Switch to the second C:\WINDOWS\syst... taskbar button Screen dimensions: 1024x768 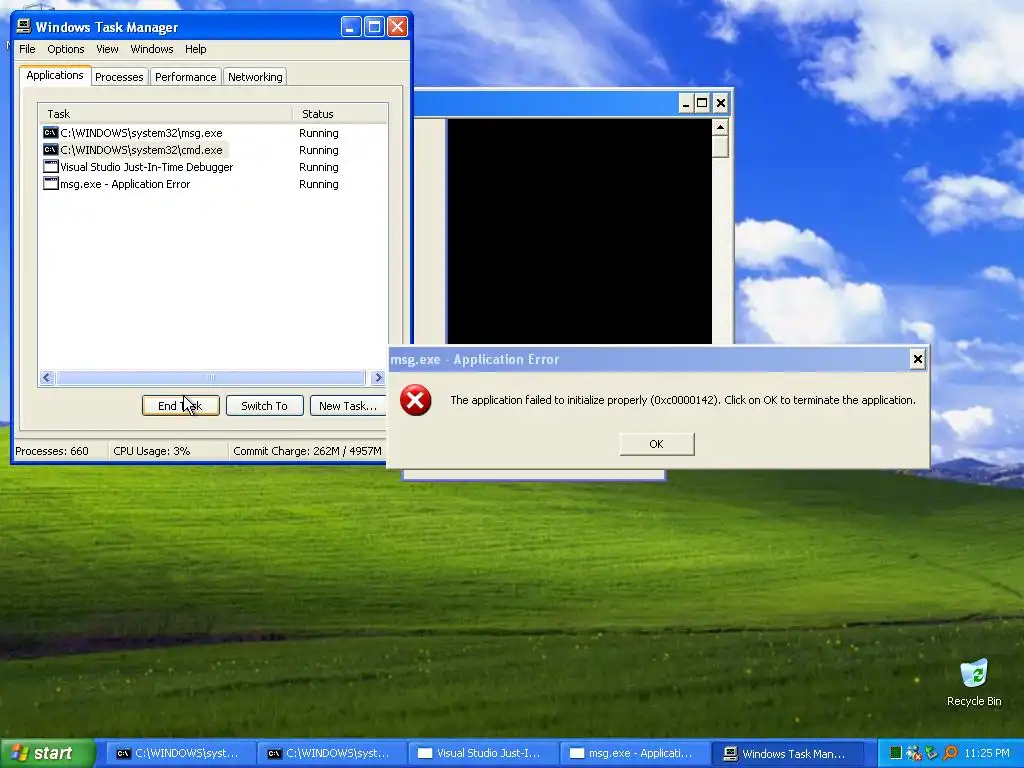pos(332,753)
